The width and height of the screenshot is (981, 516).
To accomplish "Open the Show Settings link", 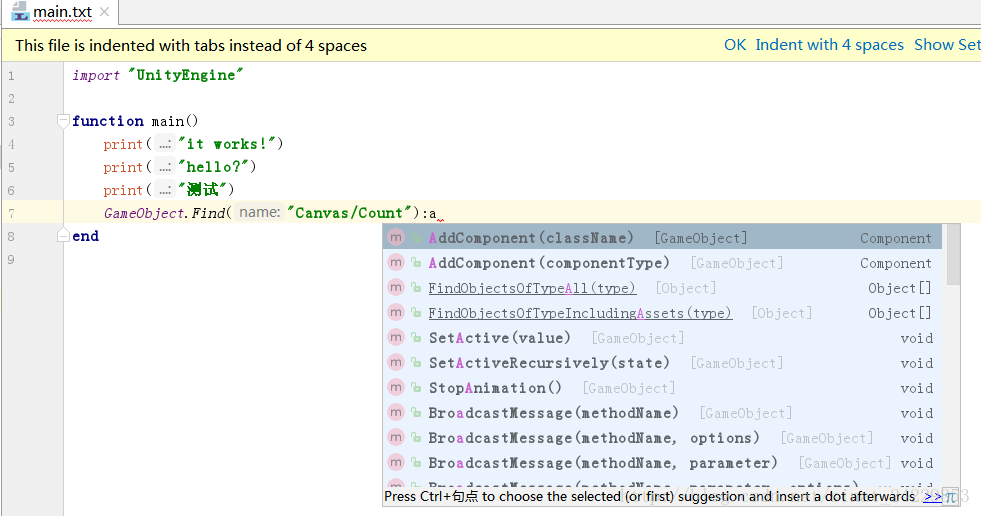I will tap(947, 45).
